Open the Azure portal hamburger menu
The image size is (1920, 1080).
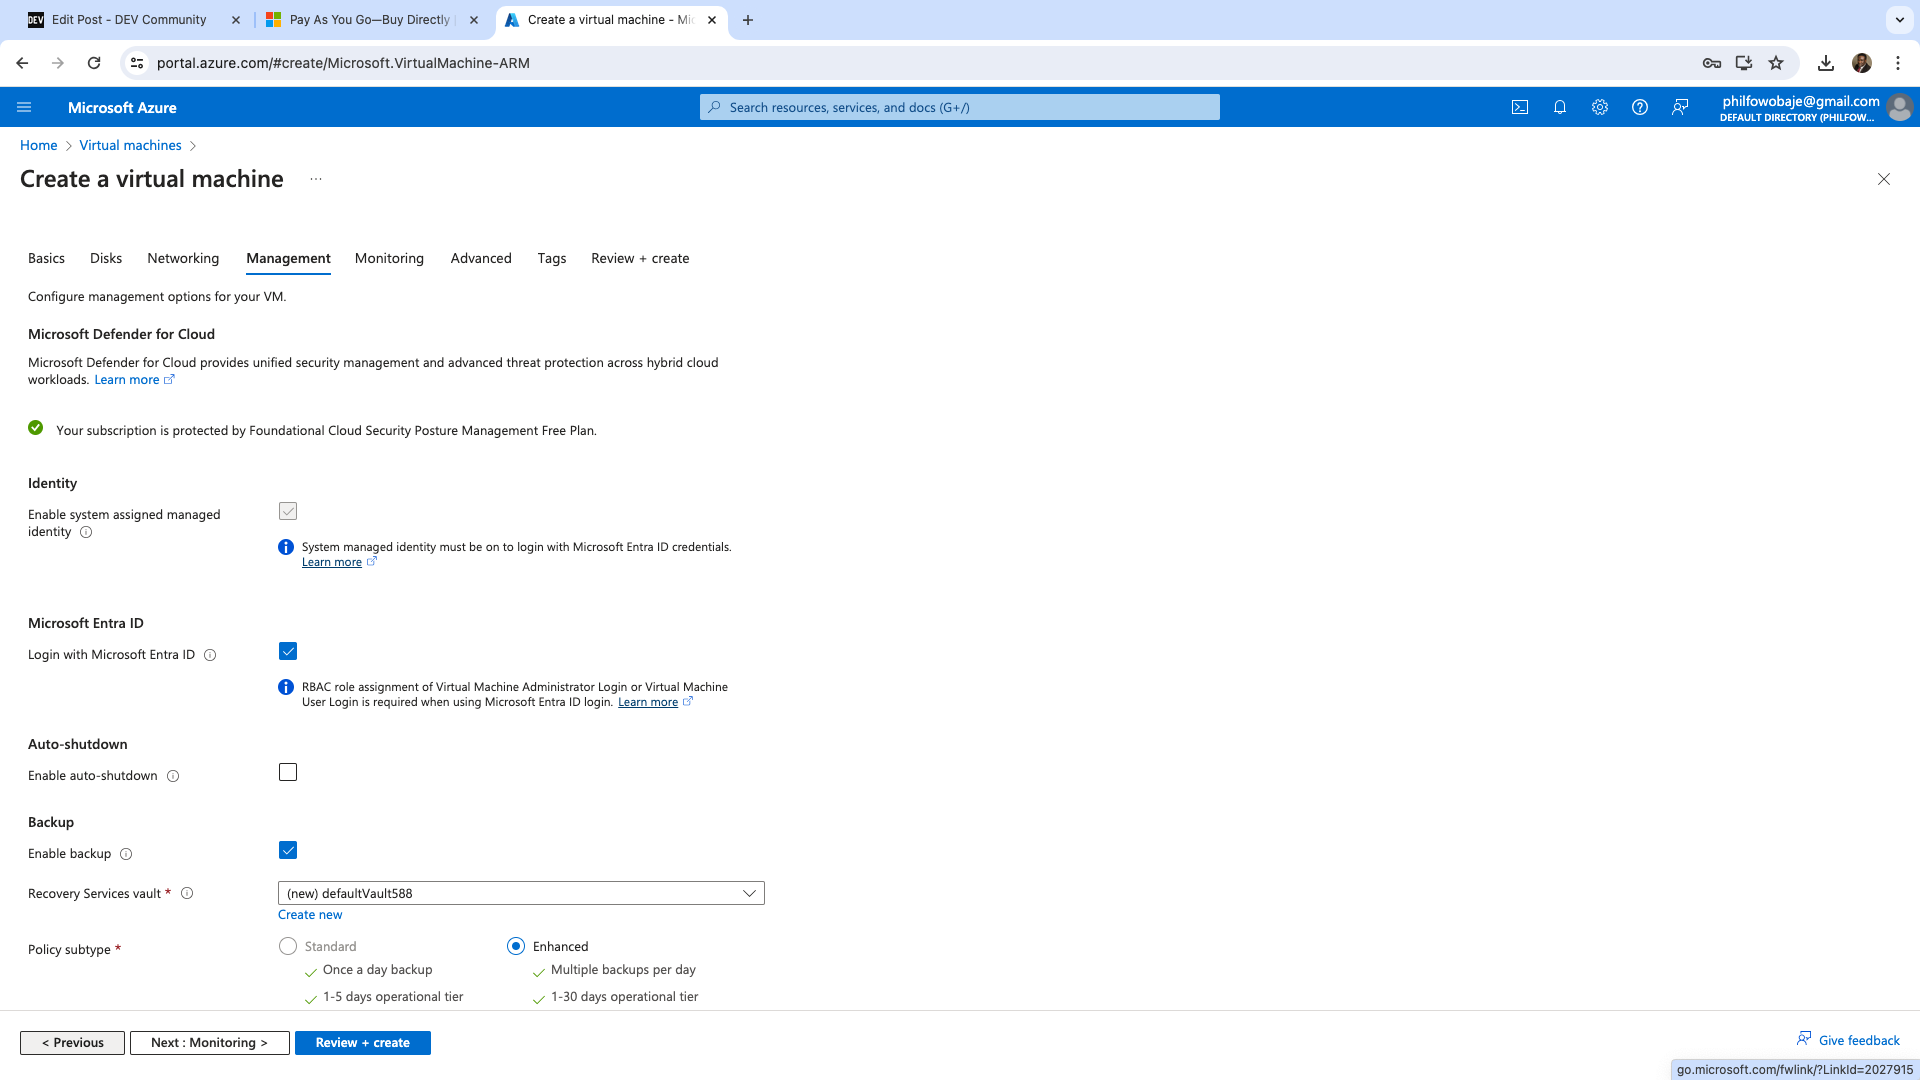(x=24, y=107)
